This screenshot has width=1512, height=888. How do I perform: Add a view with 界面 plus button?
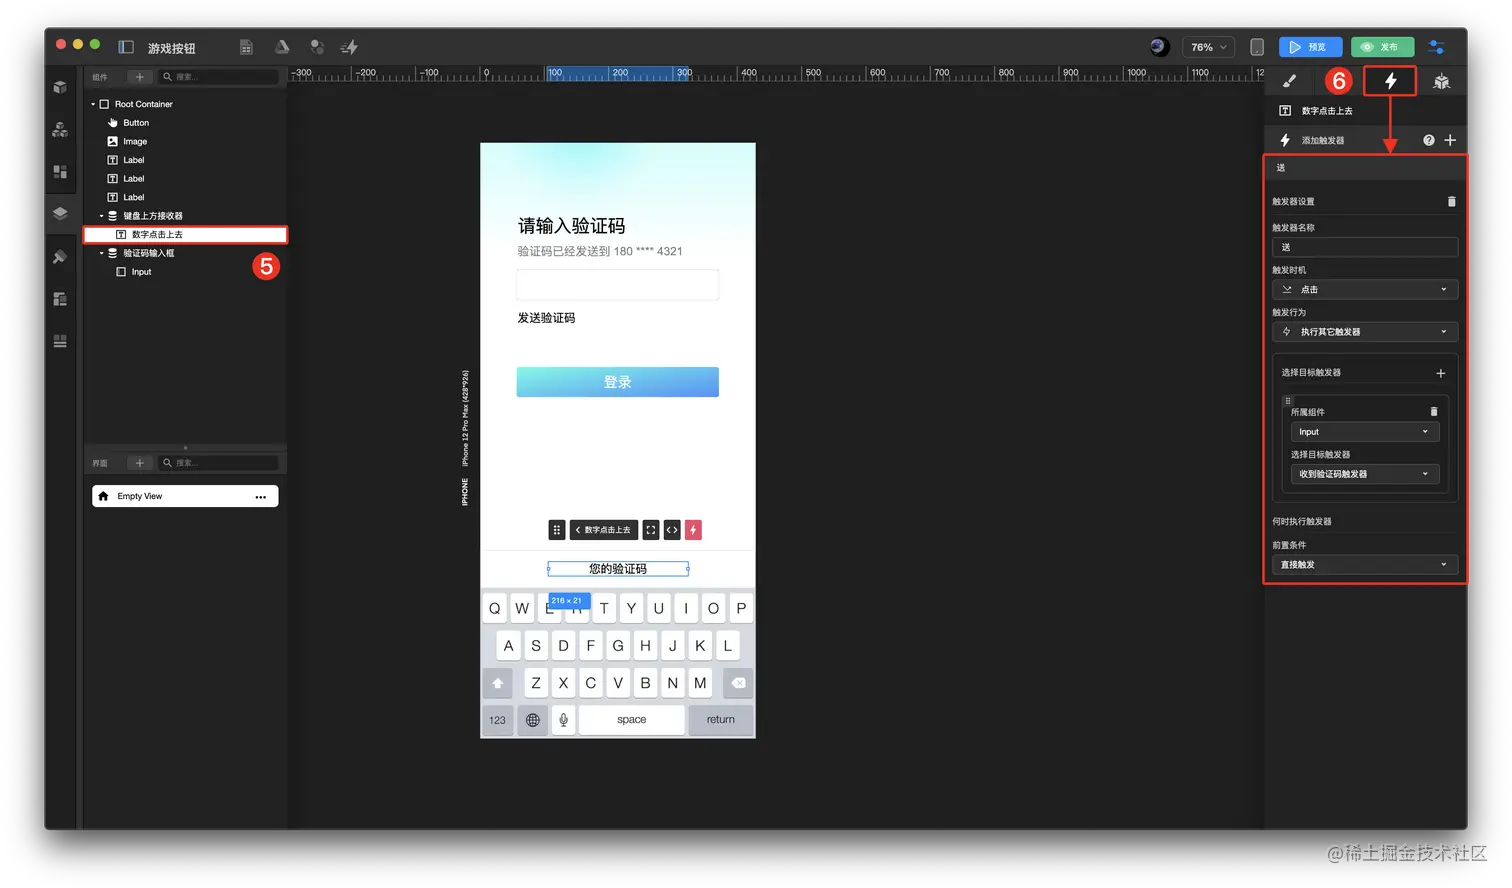[139, 463]
